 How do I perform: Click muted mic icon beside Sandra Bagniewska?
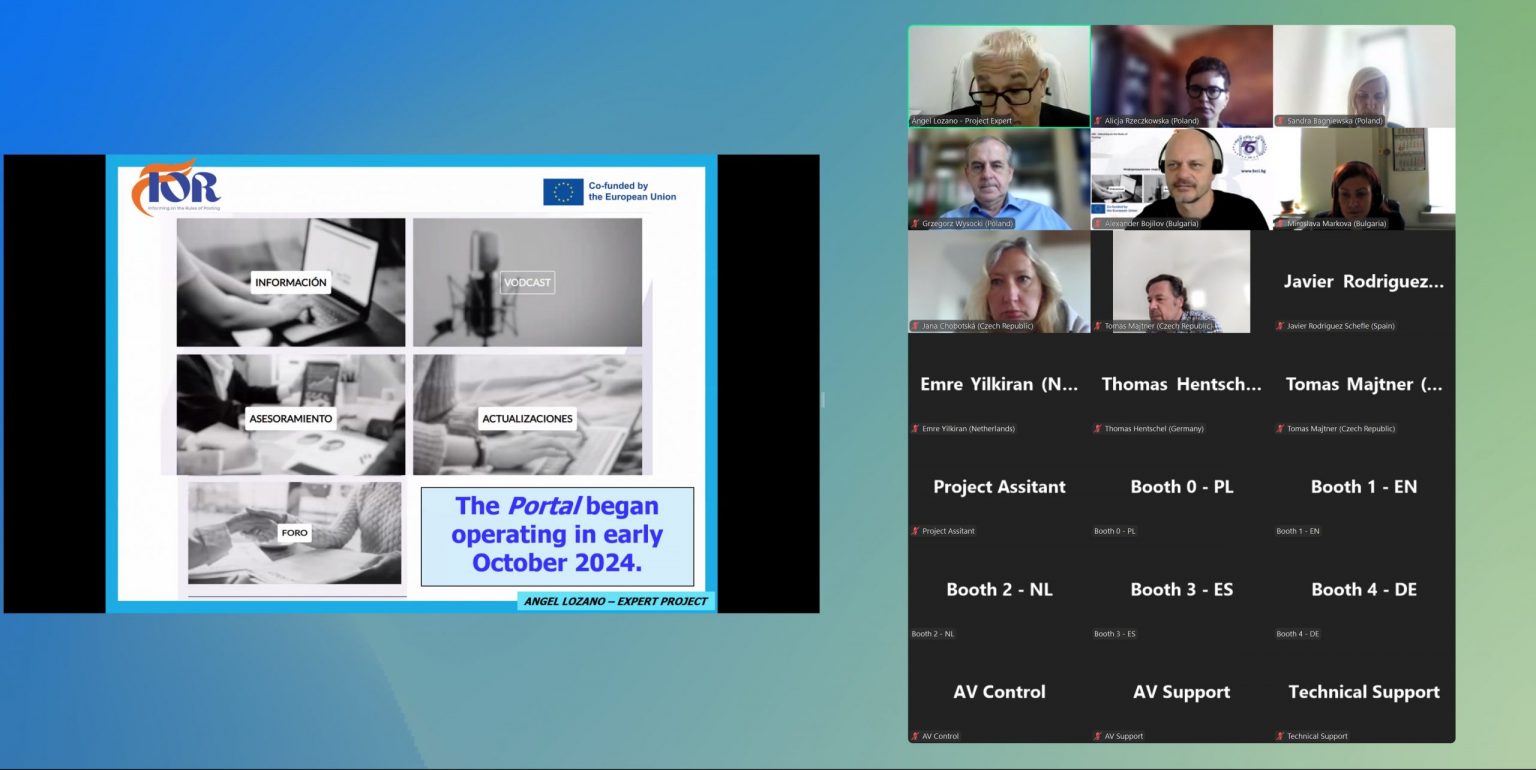(1280, 121)
